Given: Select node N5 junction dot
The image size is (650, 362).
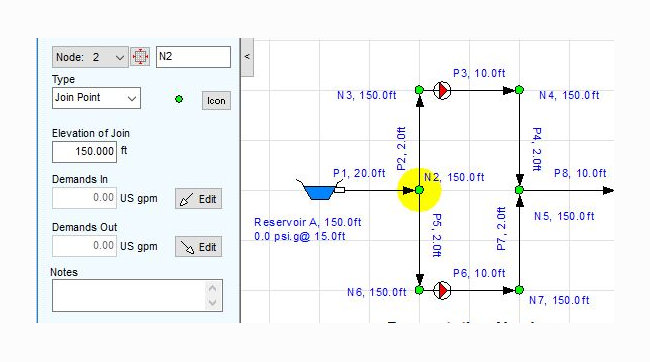Looking at the screenshot, I should [x=519, y=190].
